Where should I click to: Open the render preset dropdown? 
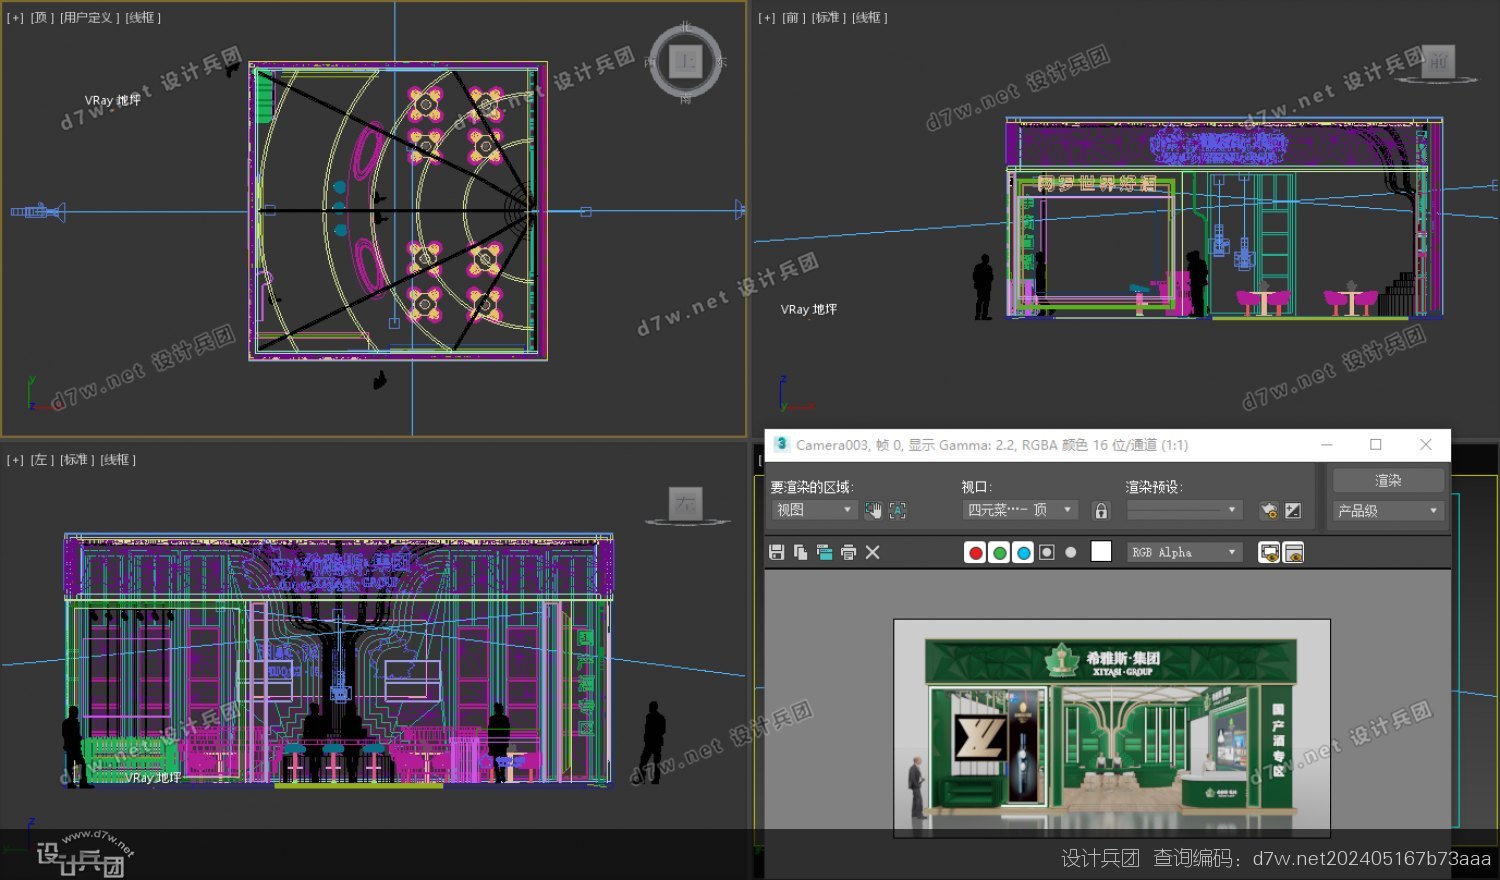(1184, 510)
